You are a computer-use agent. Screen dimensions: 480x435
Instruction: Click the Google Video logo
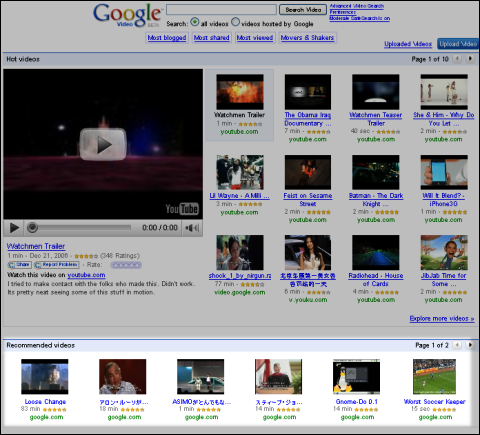click(127, 16)
